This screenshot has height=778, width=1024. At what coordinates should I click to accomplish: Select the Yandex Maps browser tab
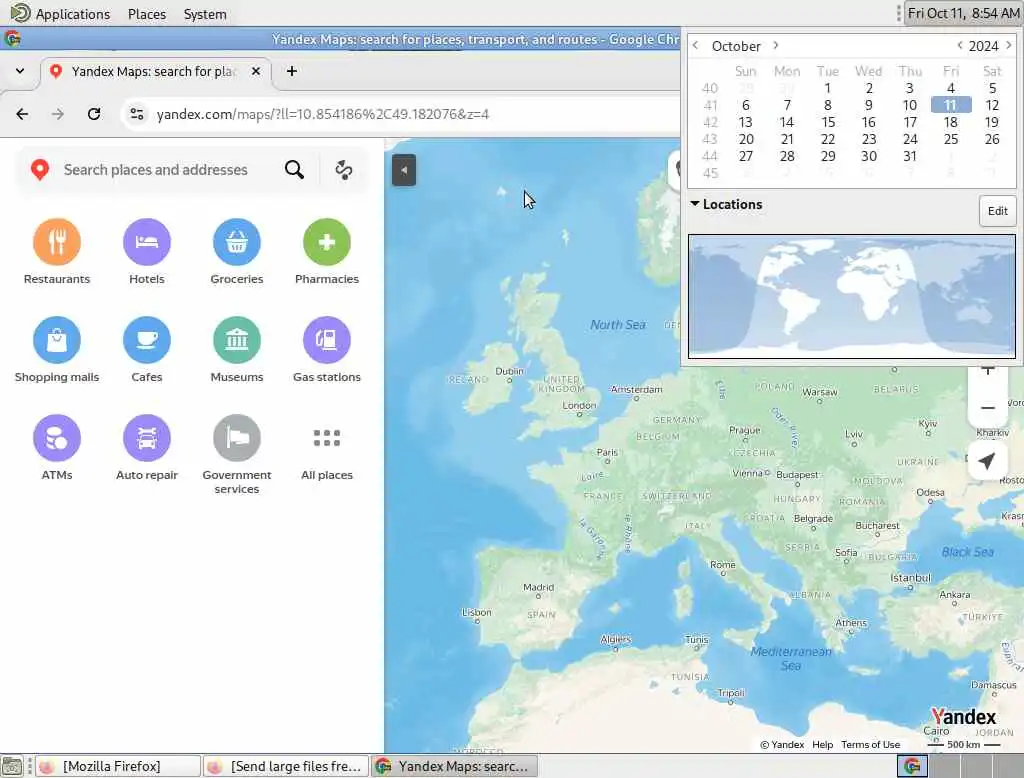(x=154, y=71)
